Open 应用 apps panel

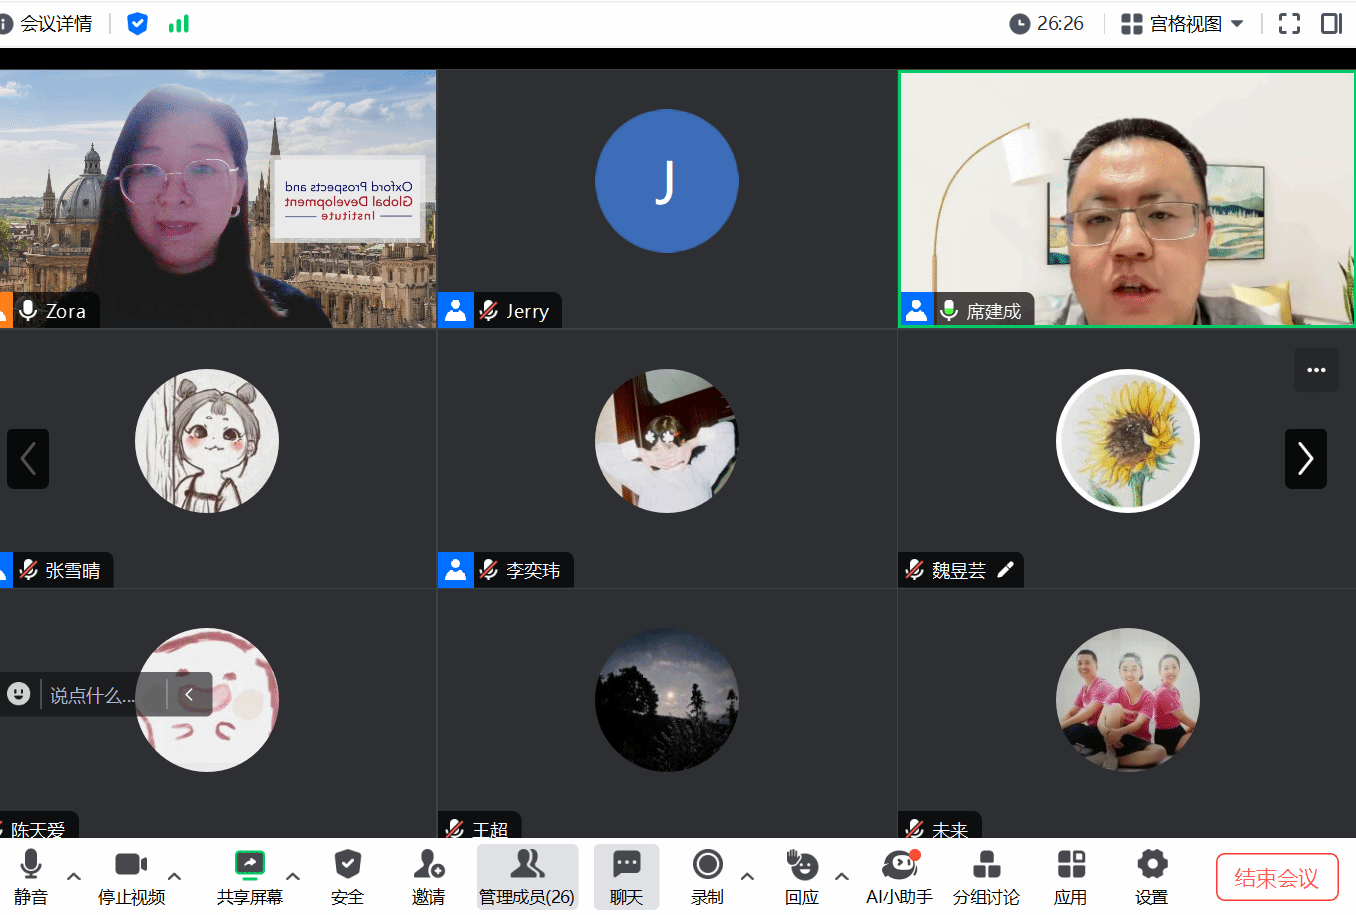[x=1070, y=876]
